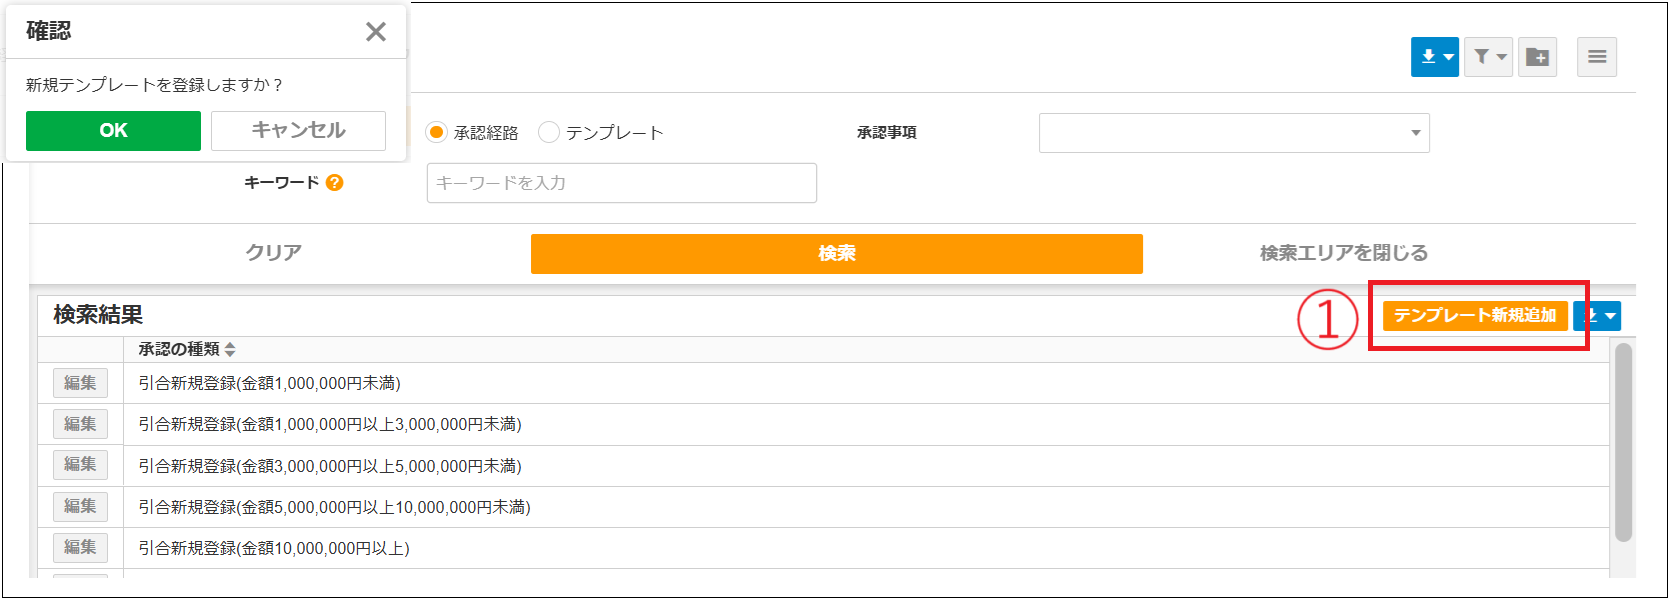
Task: Click the filter funnel icon
Action: [x=1482, y=57]
